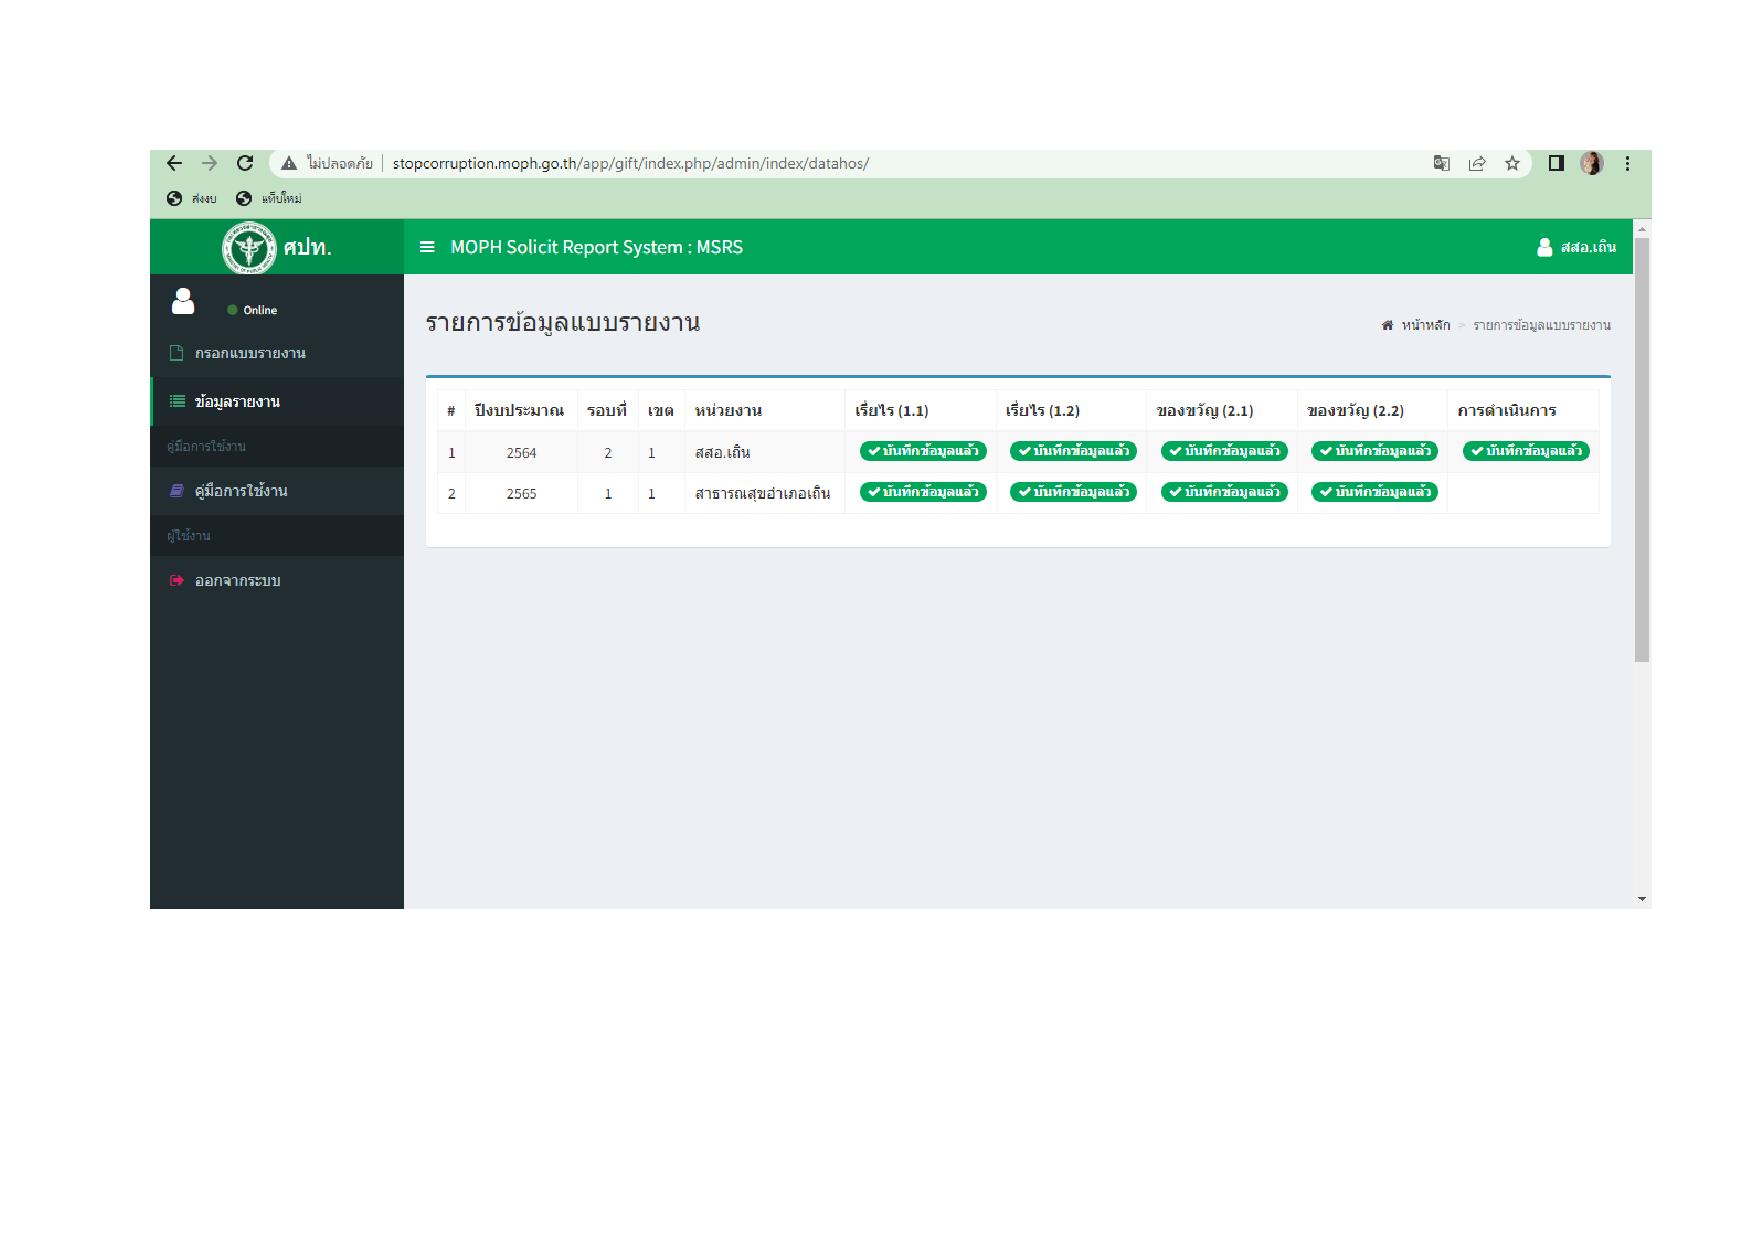Click the 2564 row ของขวัญ (2.2) status badge
The height and width of the screenshot is (1240, 1754).
[1374, 451]
